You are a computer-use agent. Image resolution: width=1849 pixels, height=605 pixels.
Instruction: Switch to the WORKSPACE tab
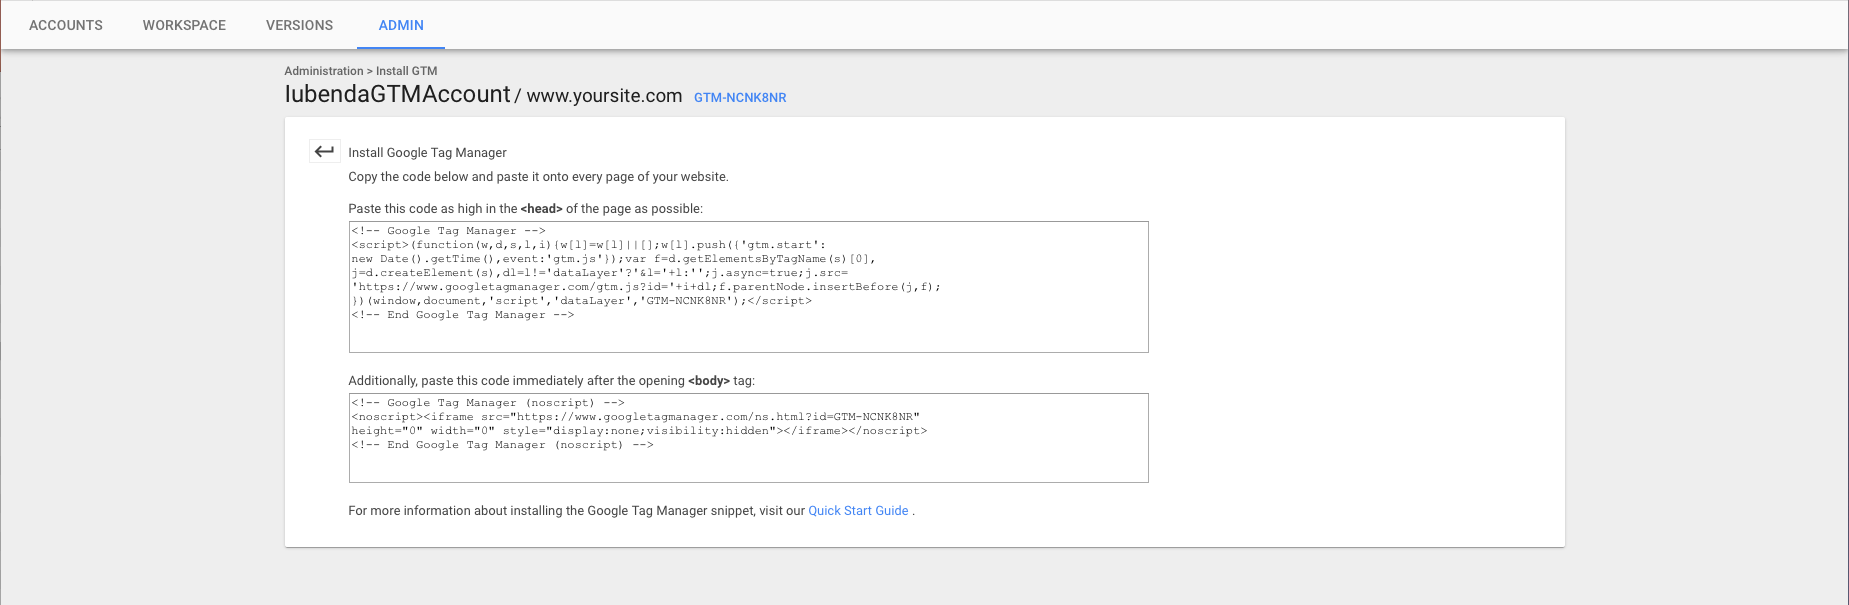pos(184,25)
